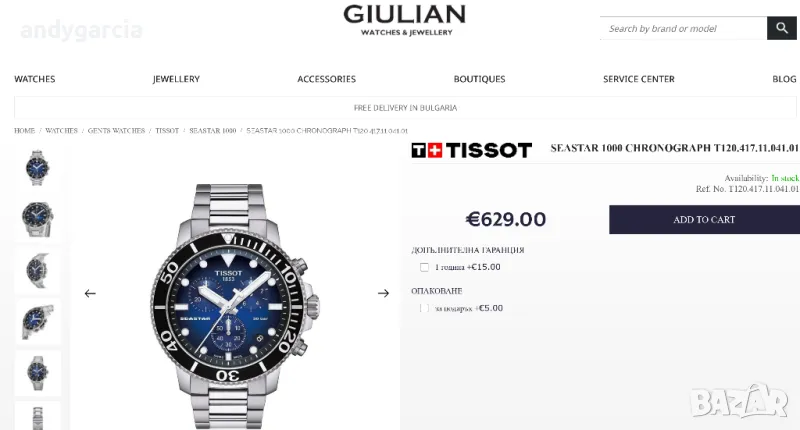
Task: Show previous watch image with left arrow
Action: point(90,293)
